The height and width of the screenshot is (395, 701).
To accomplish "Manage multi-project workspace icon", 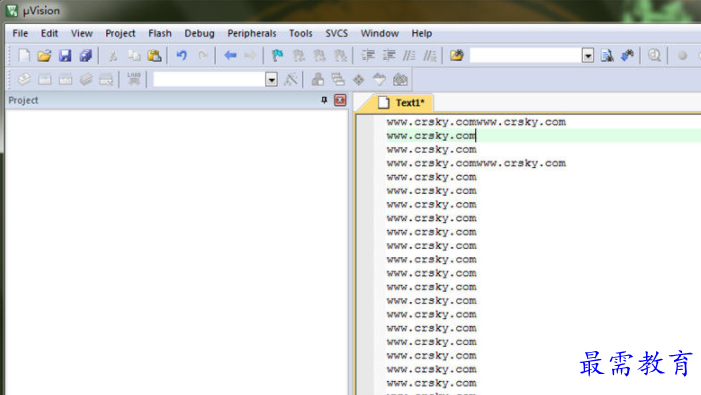I will click(338, 80).
